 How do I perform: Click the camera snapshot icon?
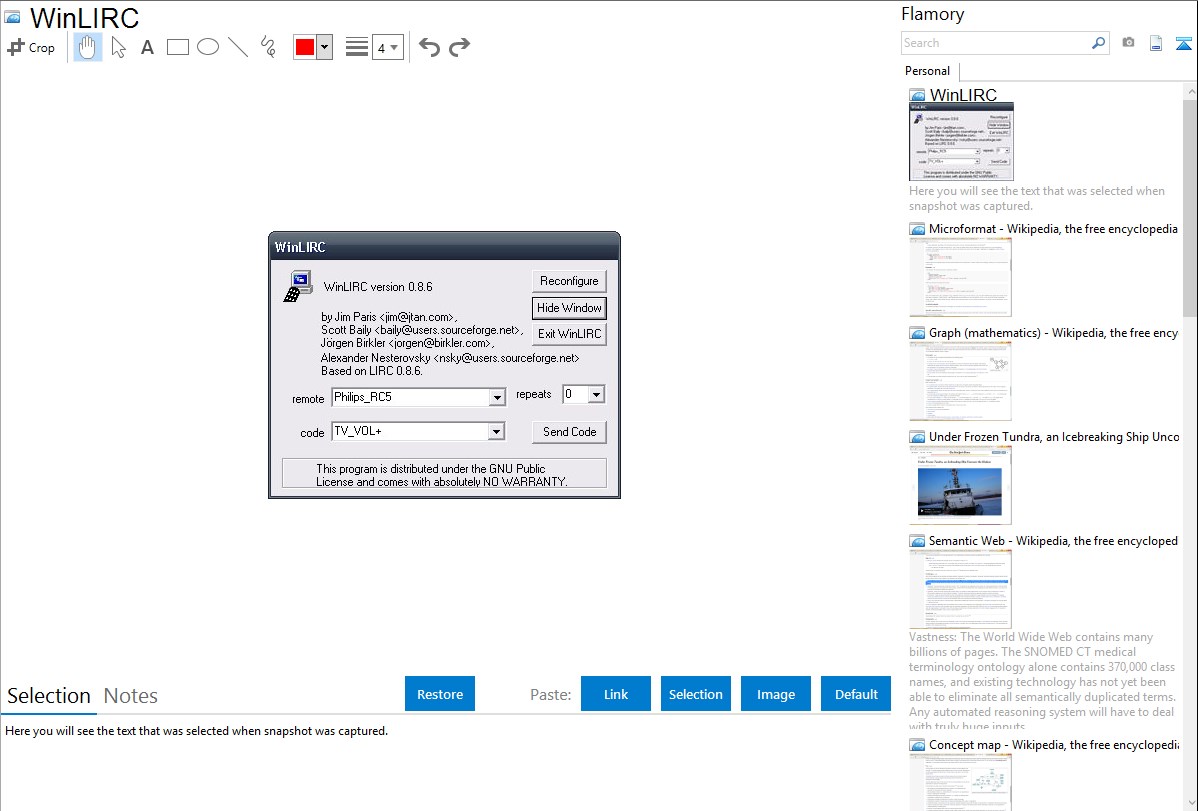click(1128, 43)
